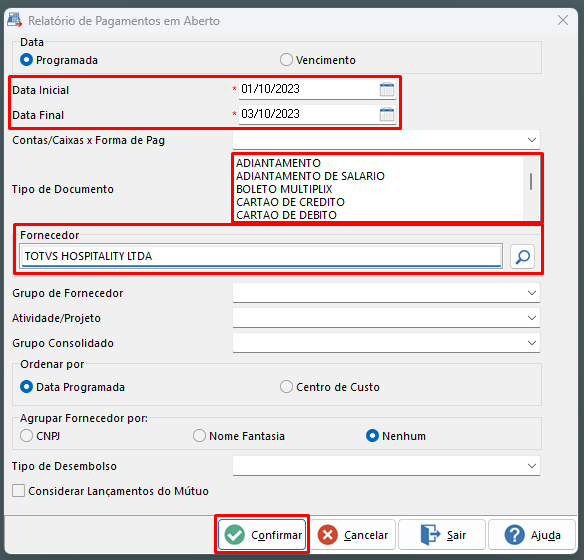Open Ajuda help button

click(532, 535)
